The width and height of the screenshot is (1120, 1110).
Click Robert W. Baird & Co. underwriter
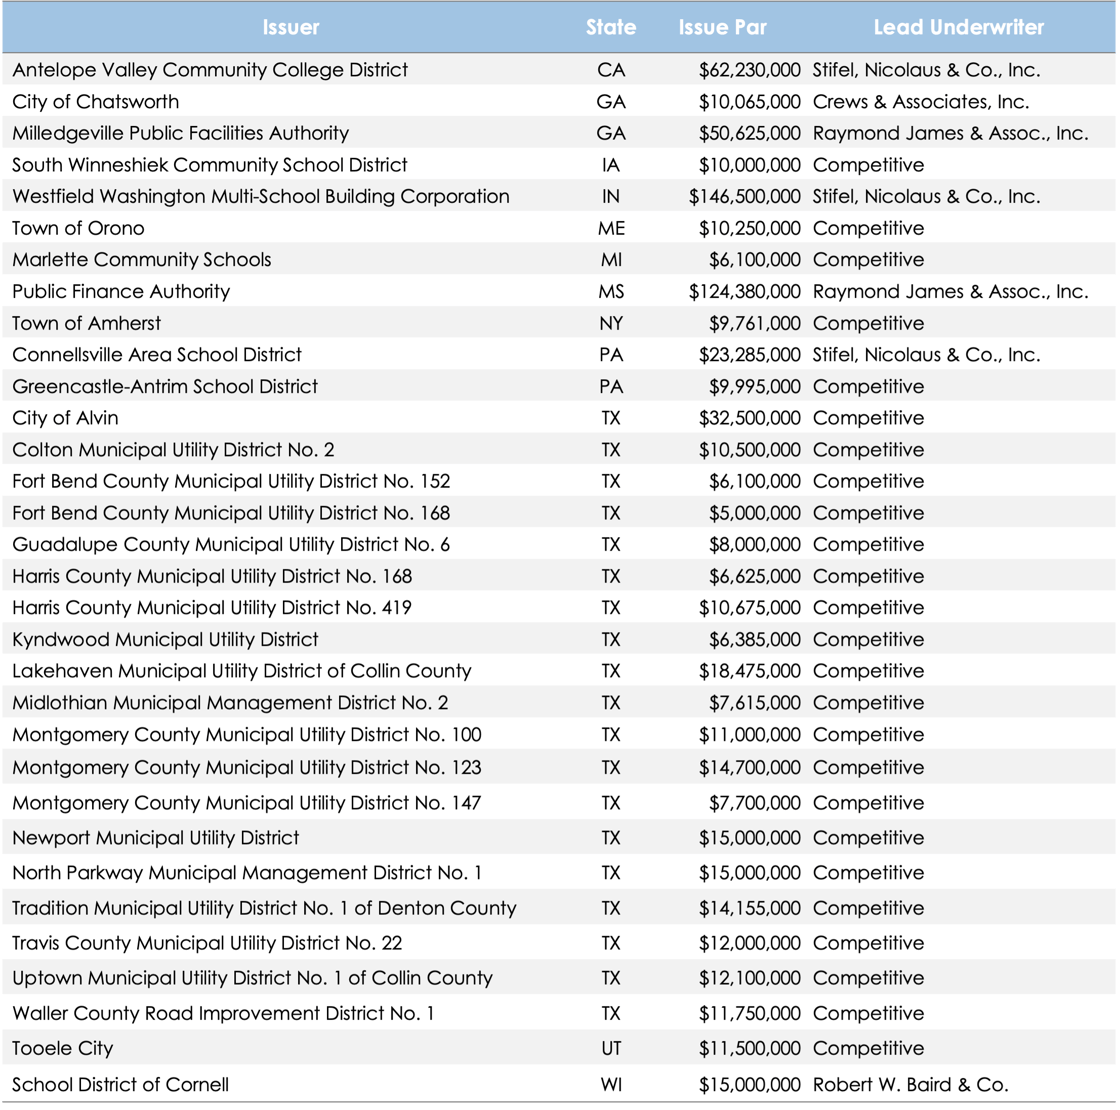pyautogui.click(x=910, y=1084)
